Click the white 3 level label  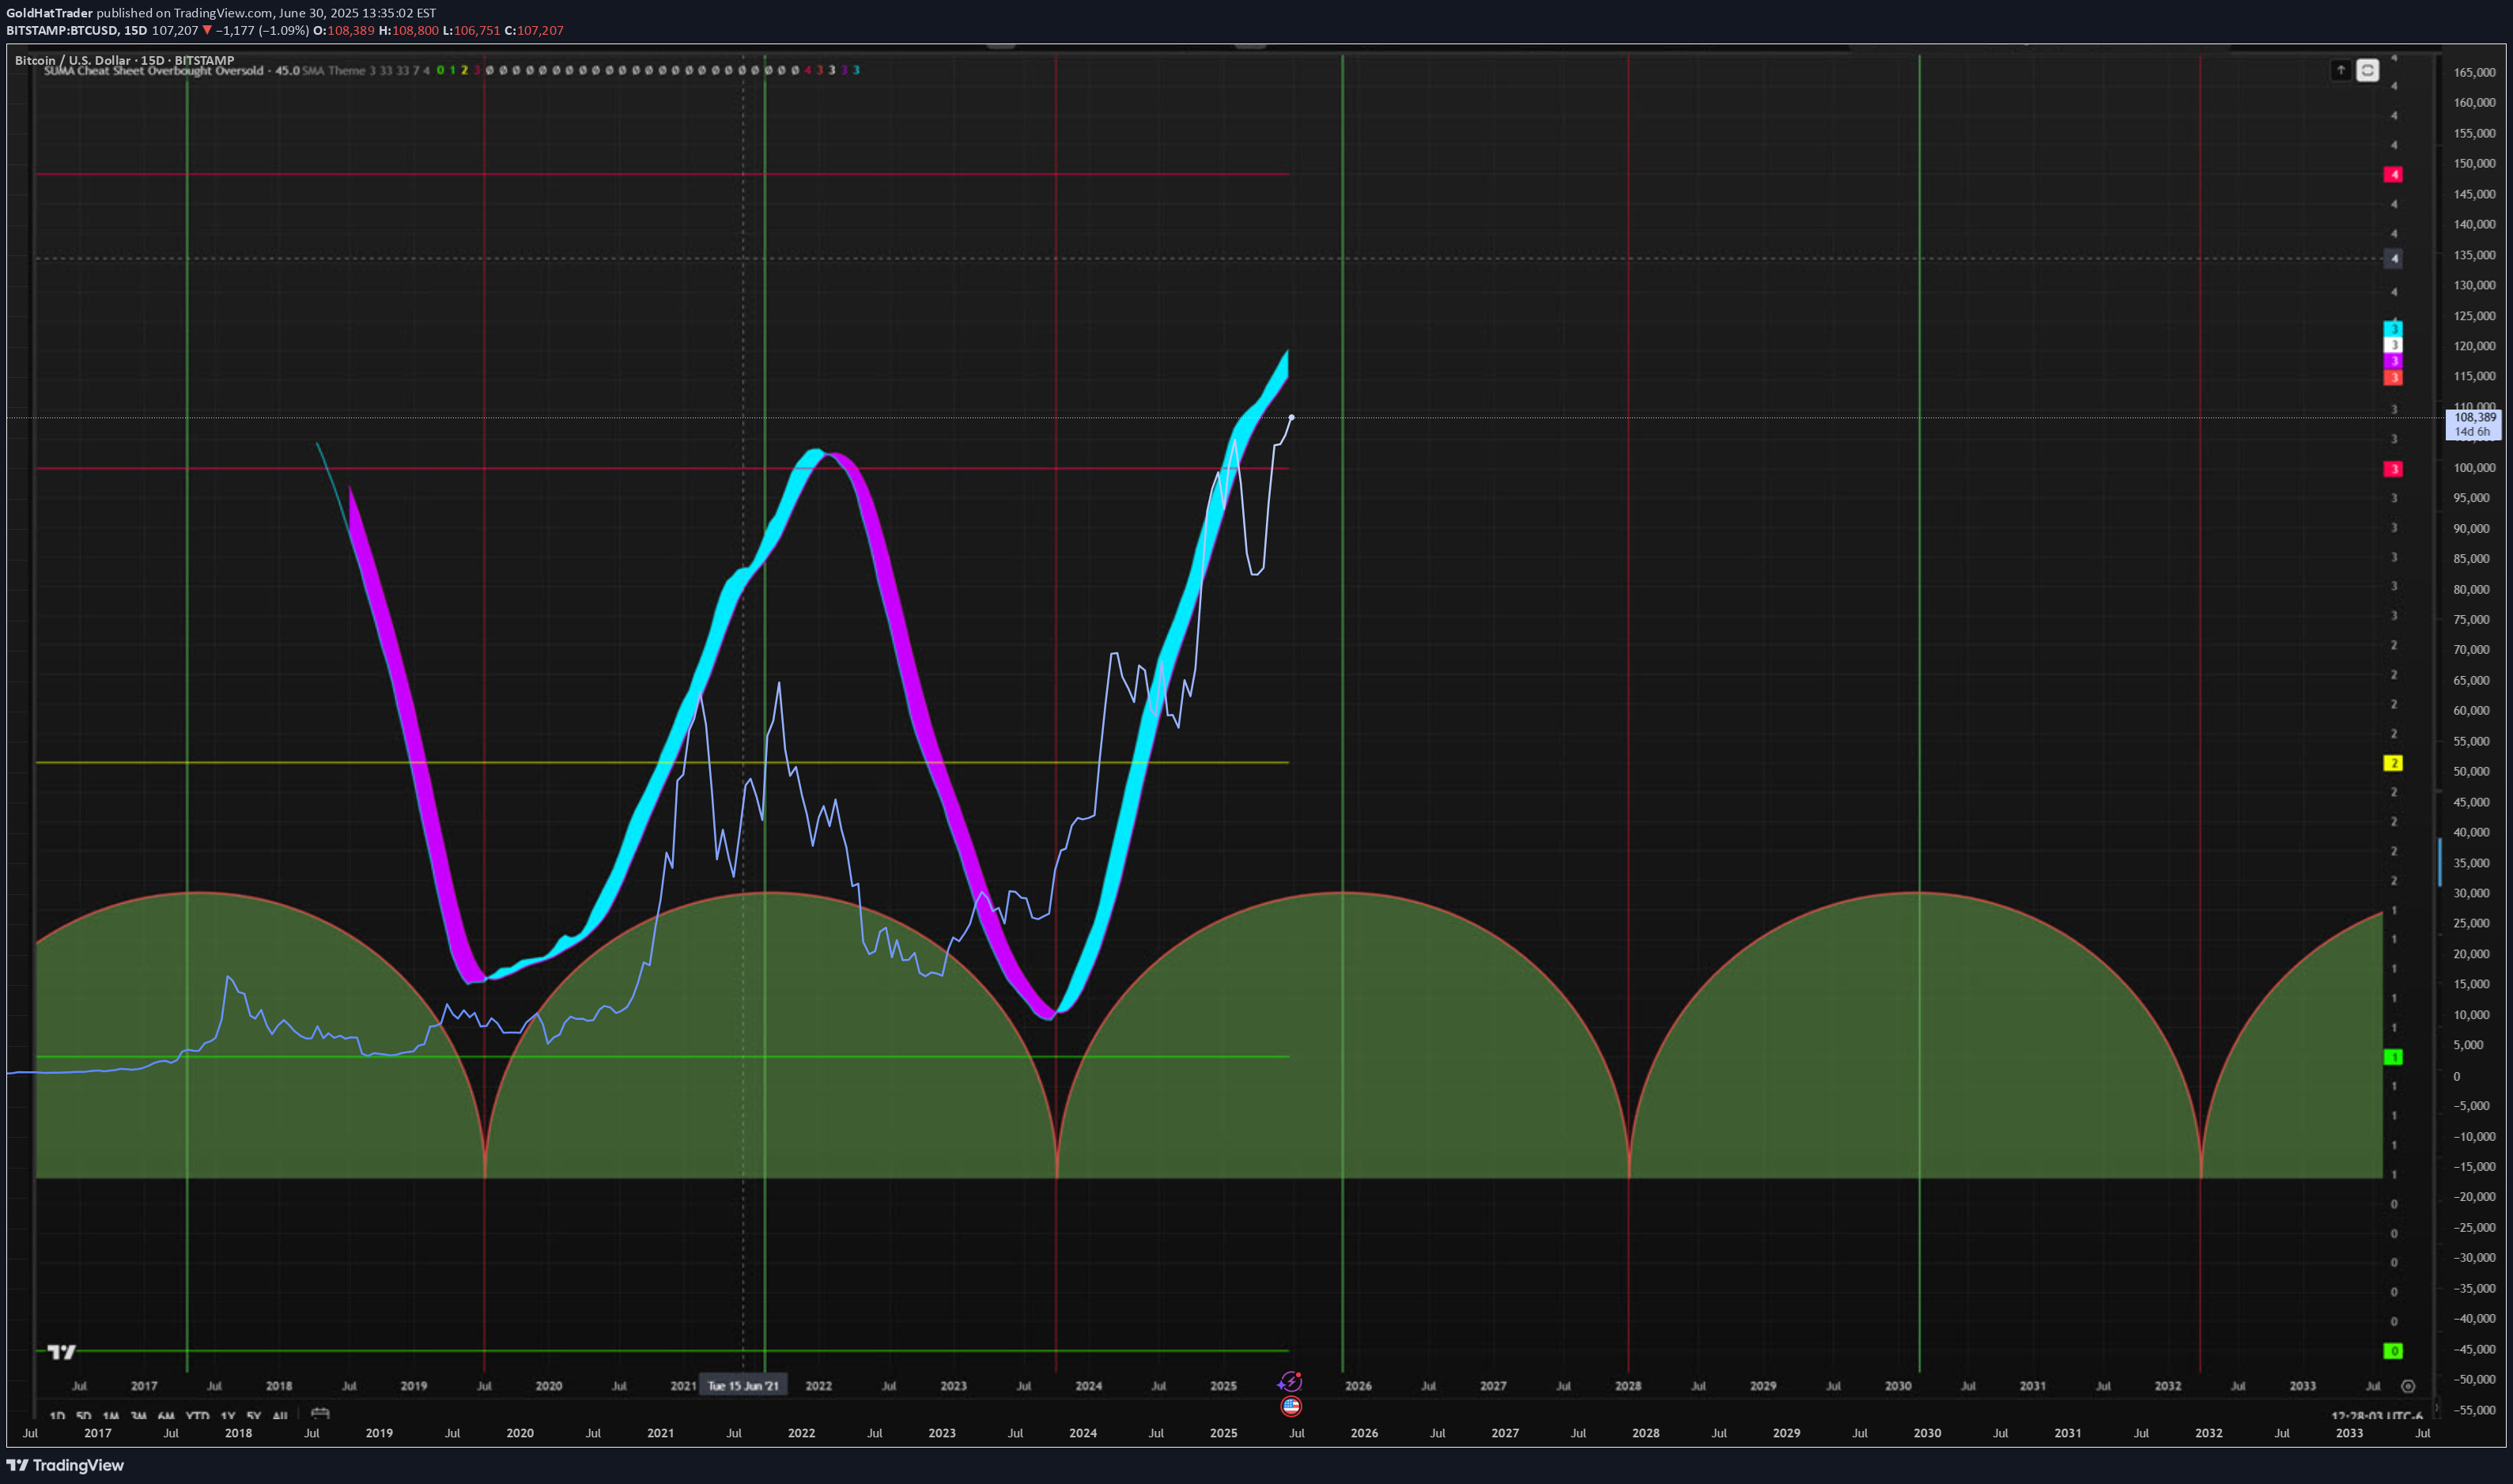click(x=2393, y=345)
